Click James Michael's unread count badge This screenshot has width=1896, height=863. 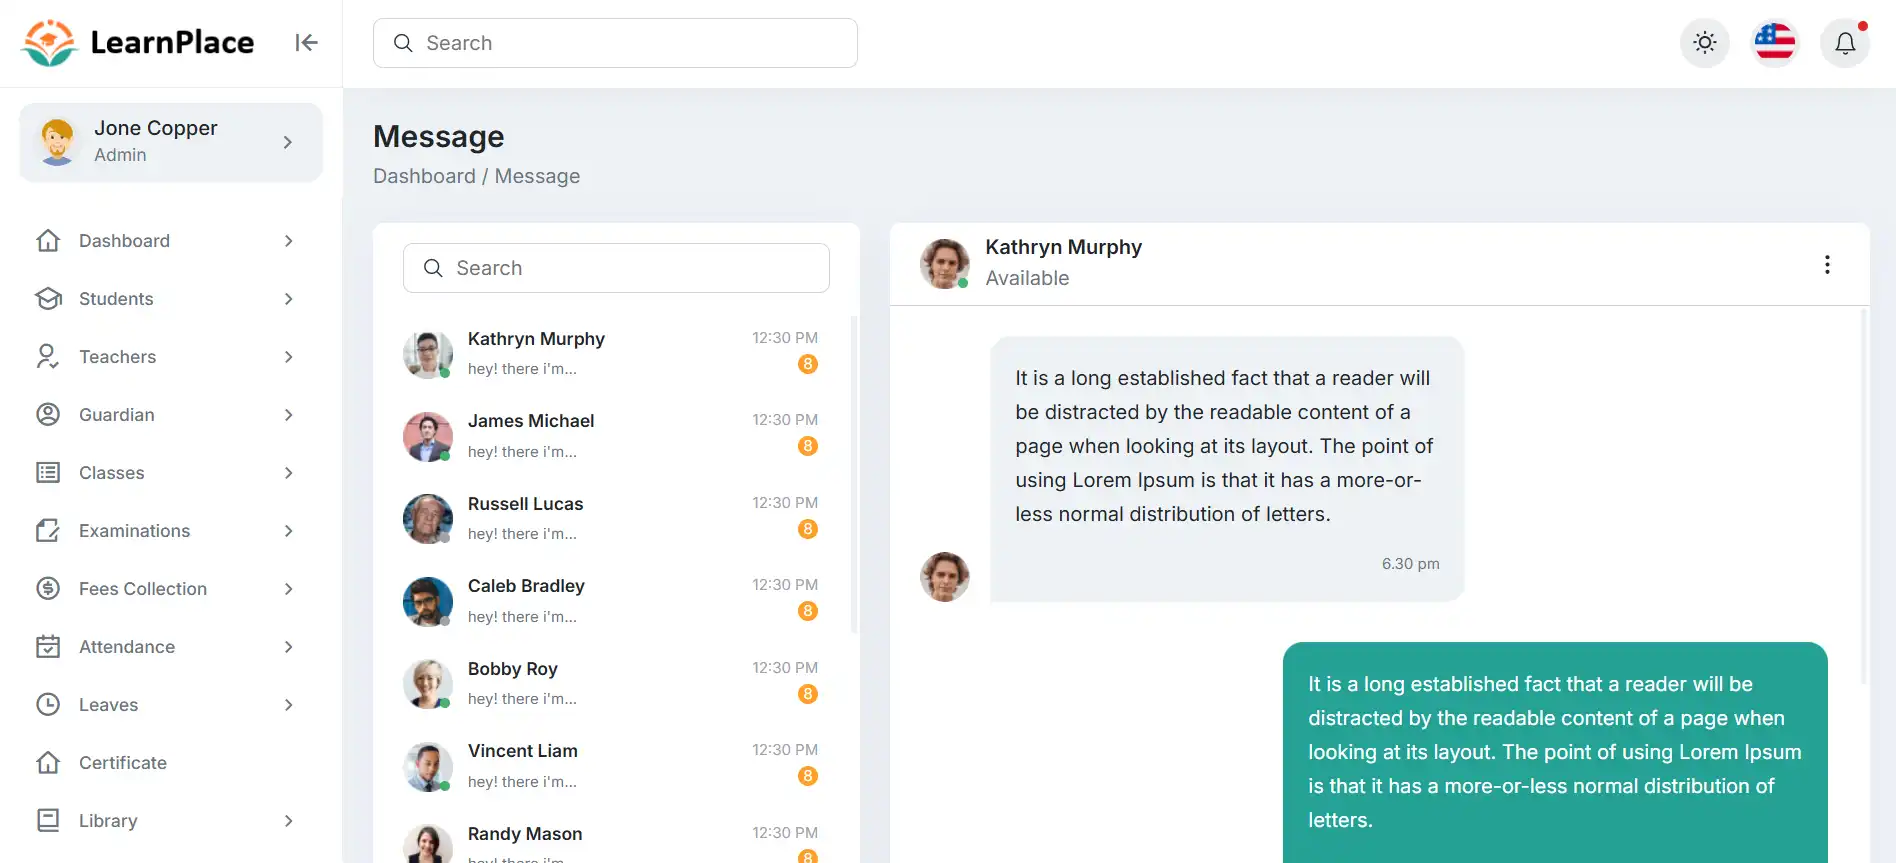pyautogui.click(x=808, y=446)
